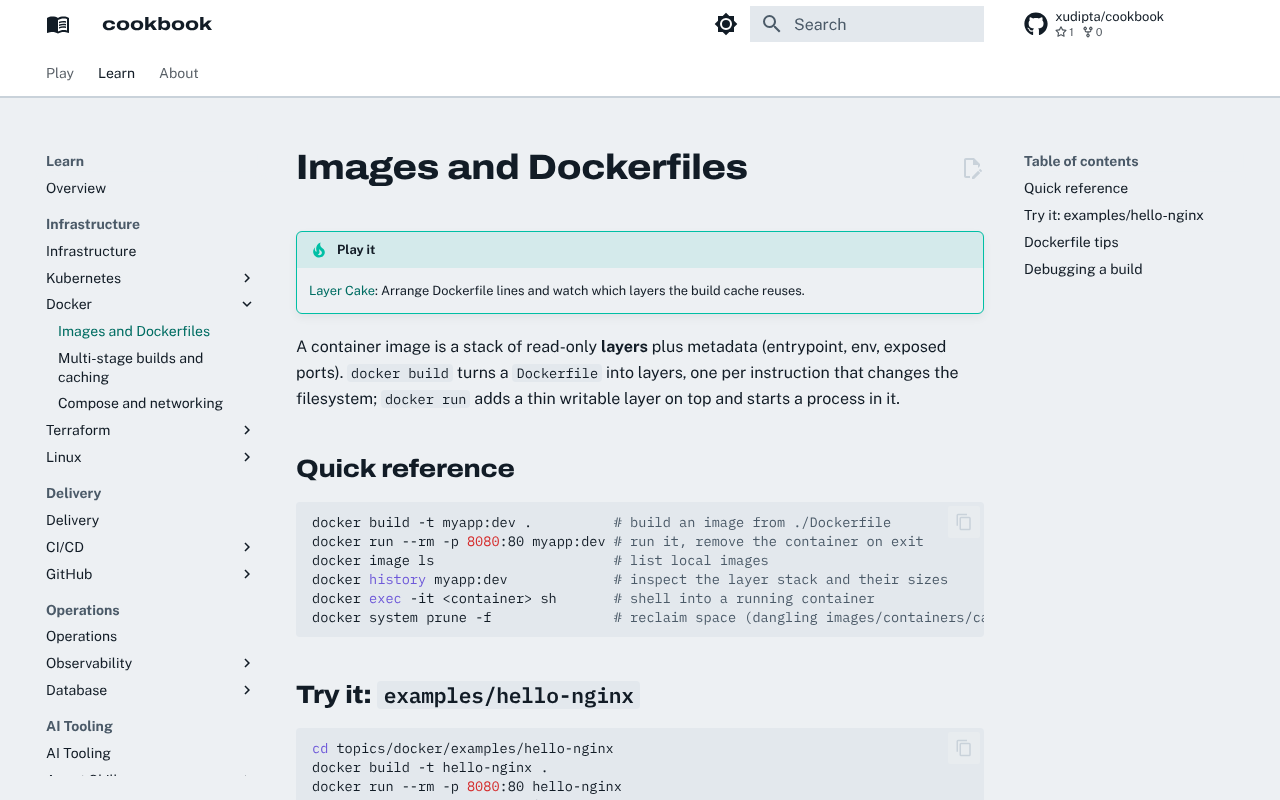Open the xudipta/cookbook repository link
Image resolution: width=1280 pixels, height=800 pixels.
[x=1110, y=17]
